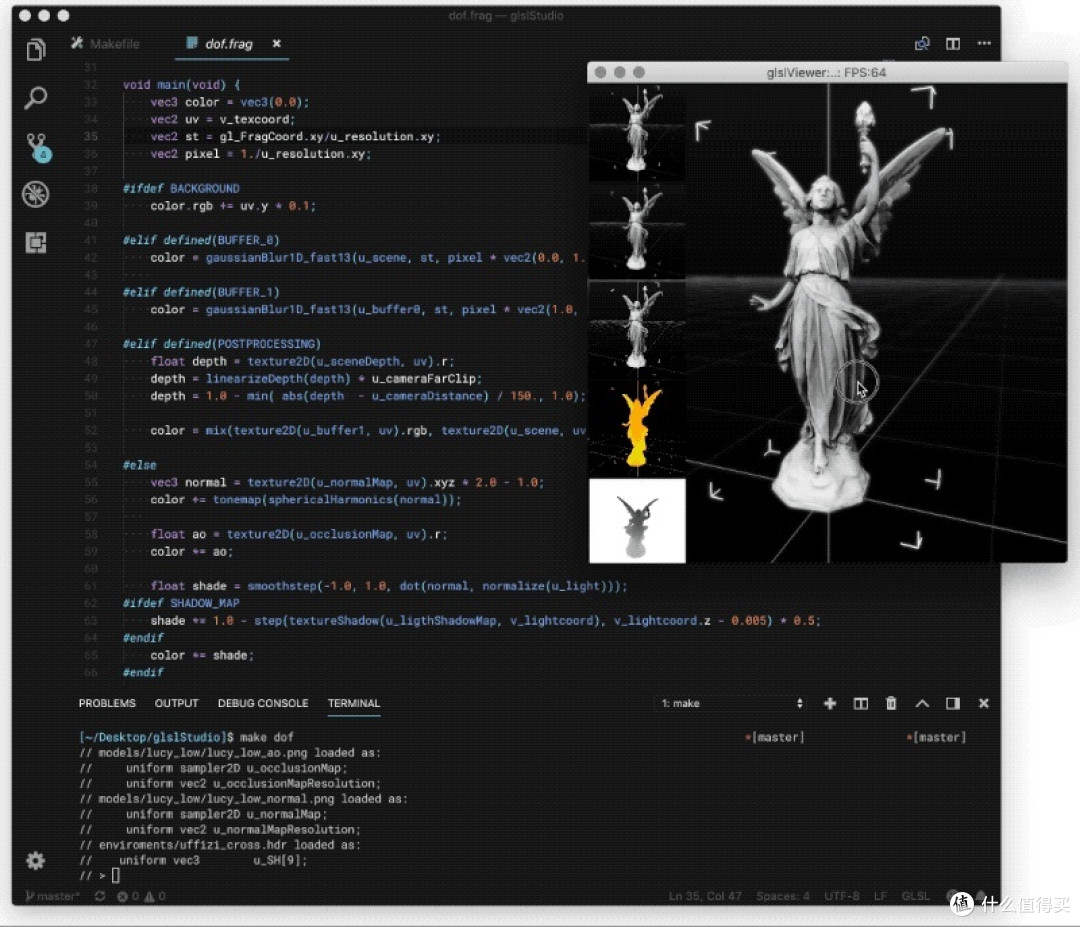Click the glslViewer window title bar

(827, 72)
